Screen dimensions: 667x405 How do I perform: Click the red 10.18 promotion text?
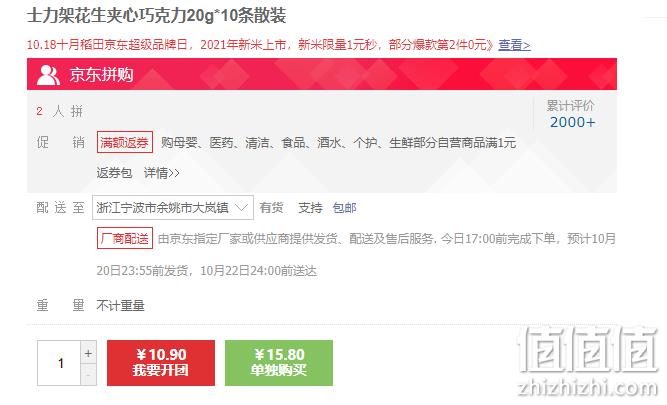259,45
